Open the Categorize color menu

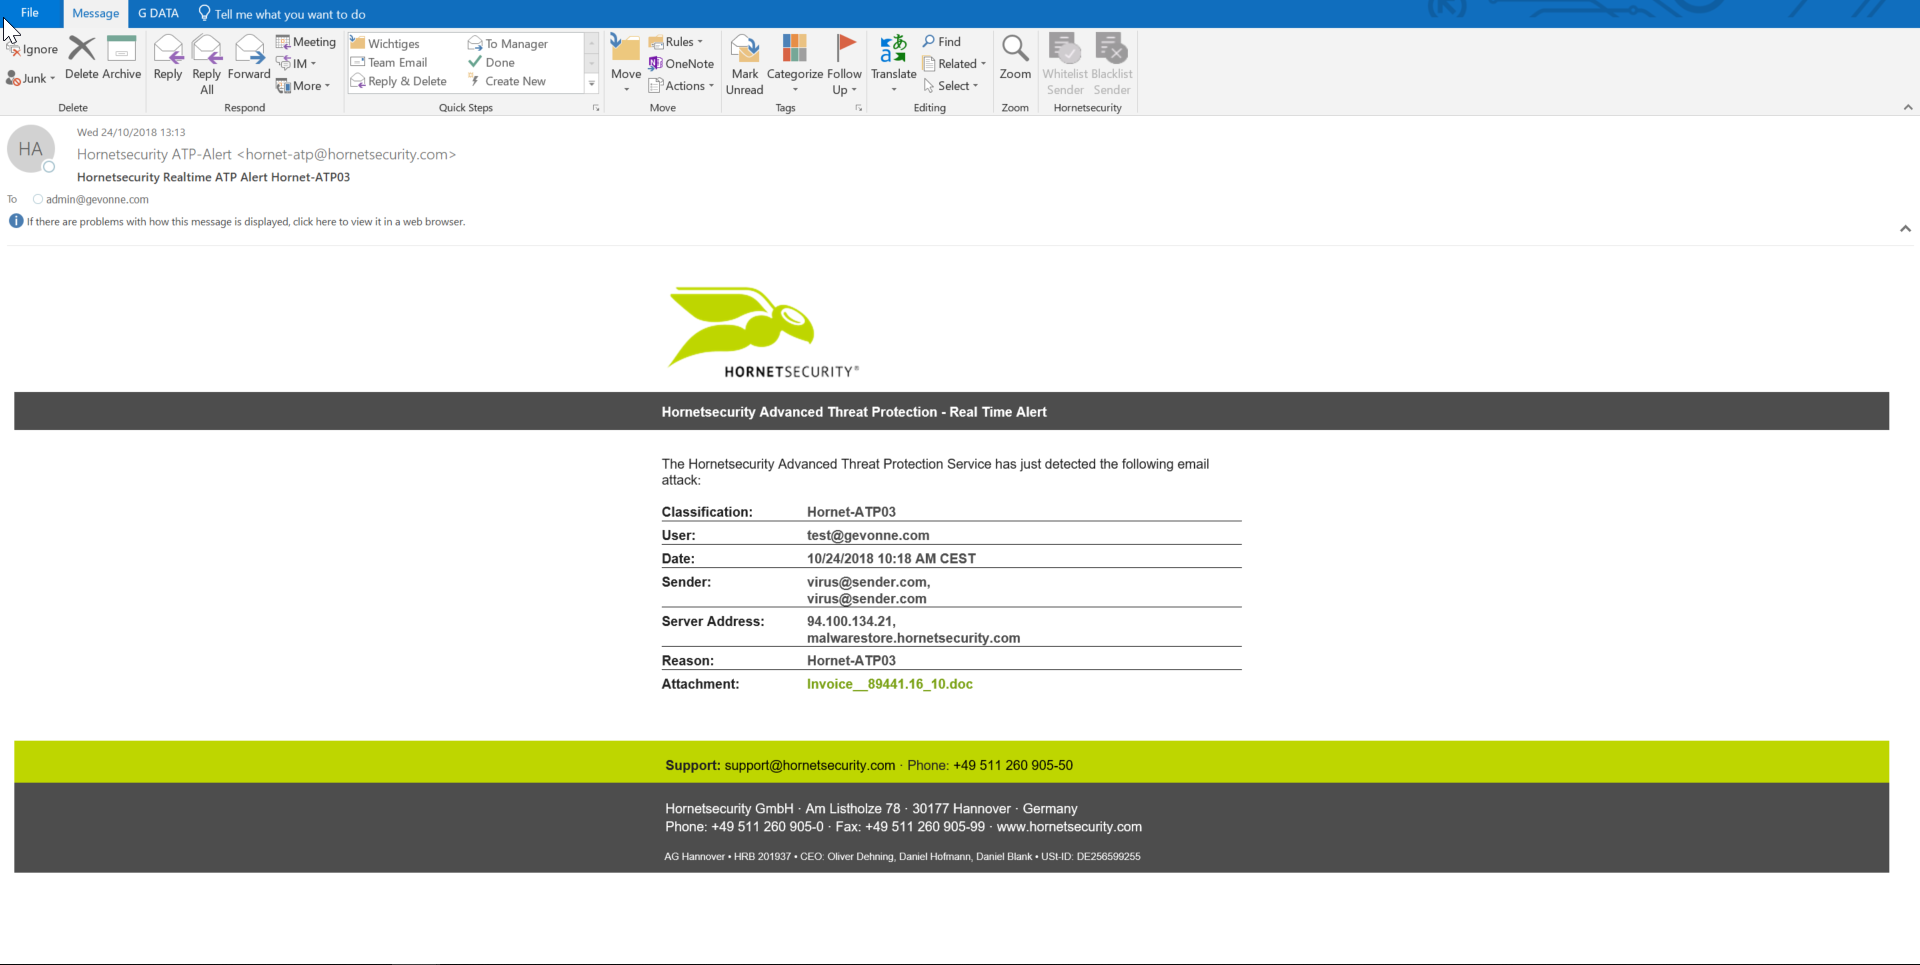795,65
